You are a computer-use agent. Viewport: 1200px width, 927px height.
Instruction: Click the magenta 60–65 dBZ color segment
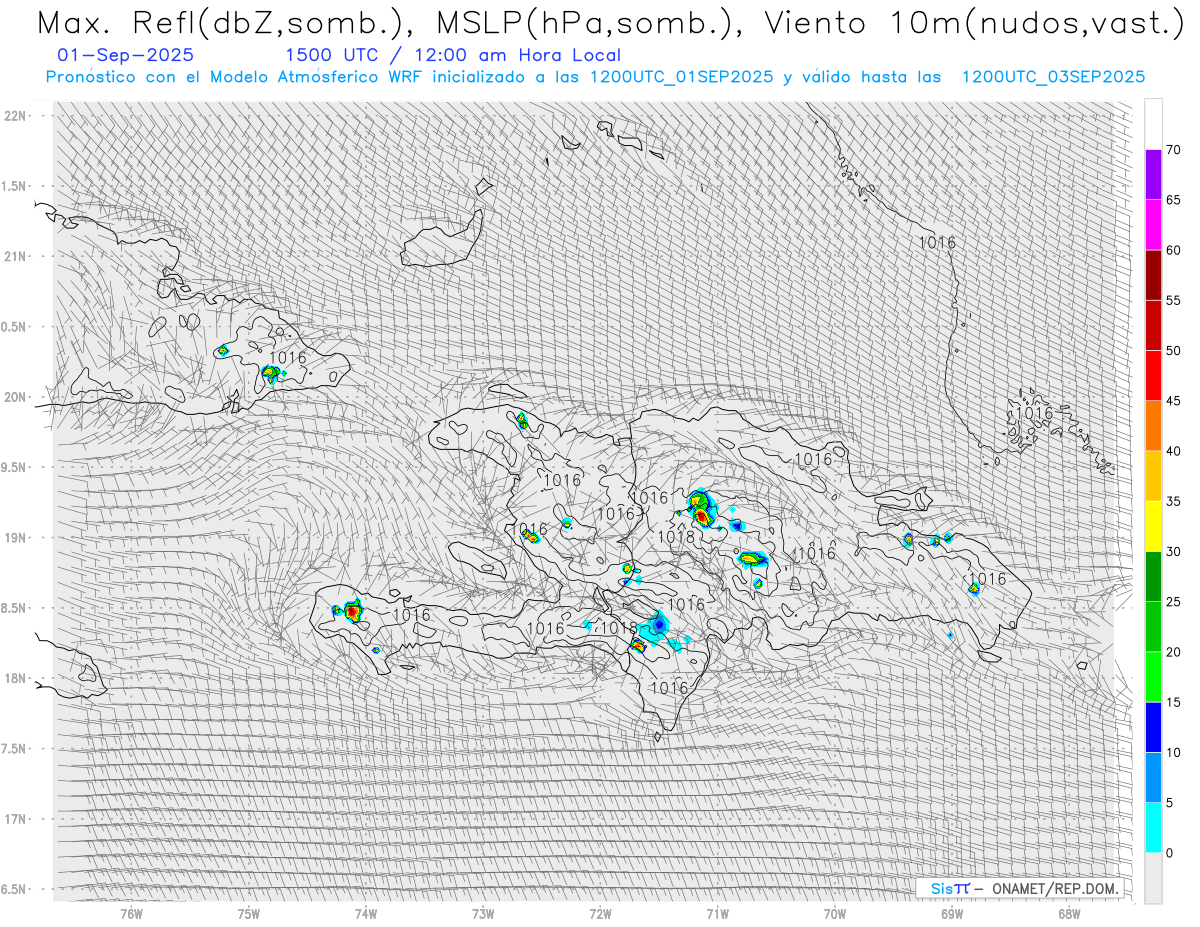(1153, 225)
